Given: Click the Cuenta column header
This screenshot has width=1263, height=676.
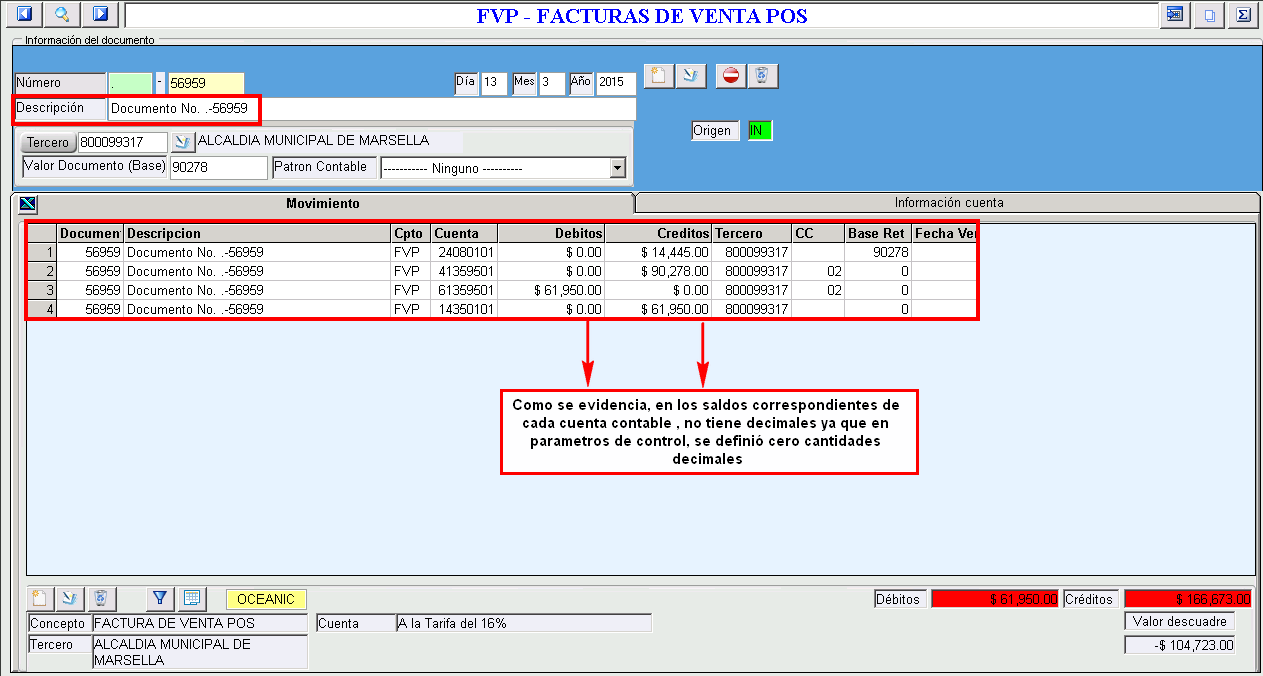Looking at the screenshot, I should point(463,233).
